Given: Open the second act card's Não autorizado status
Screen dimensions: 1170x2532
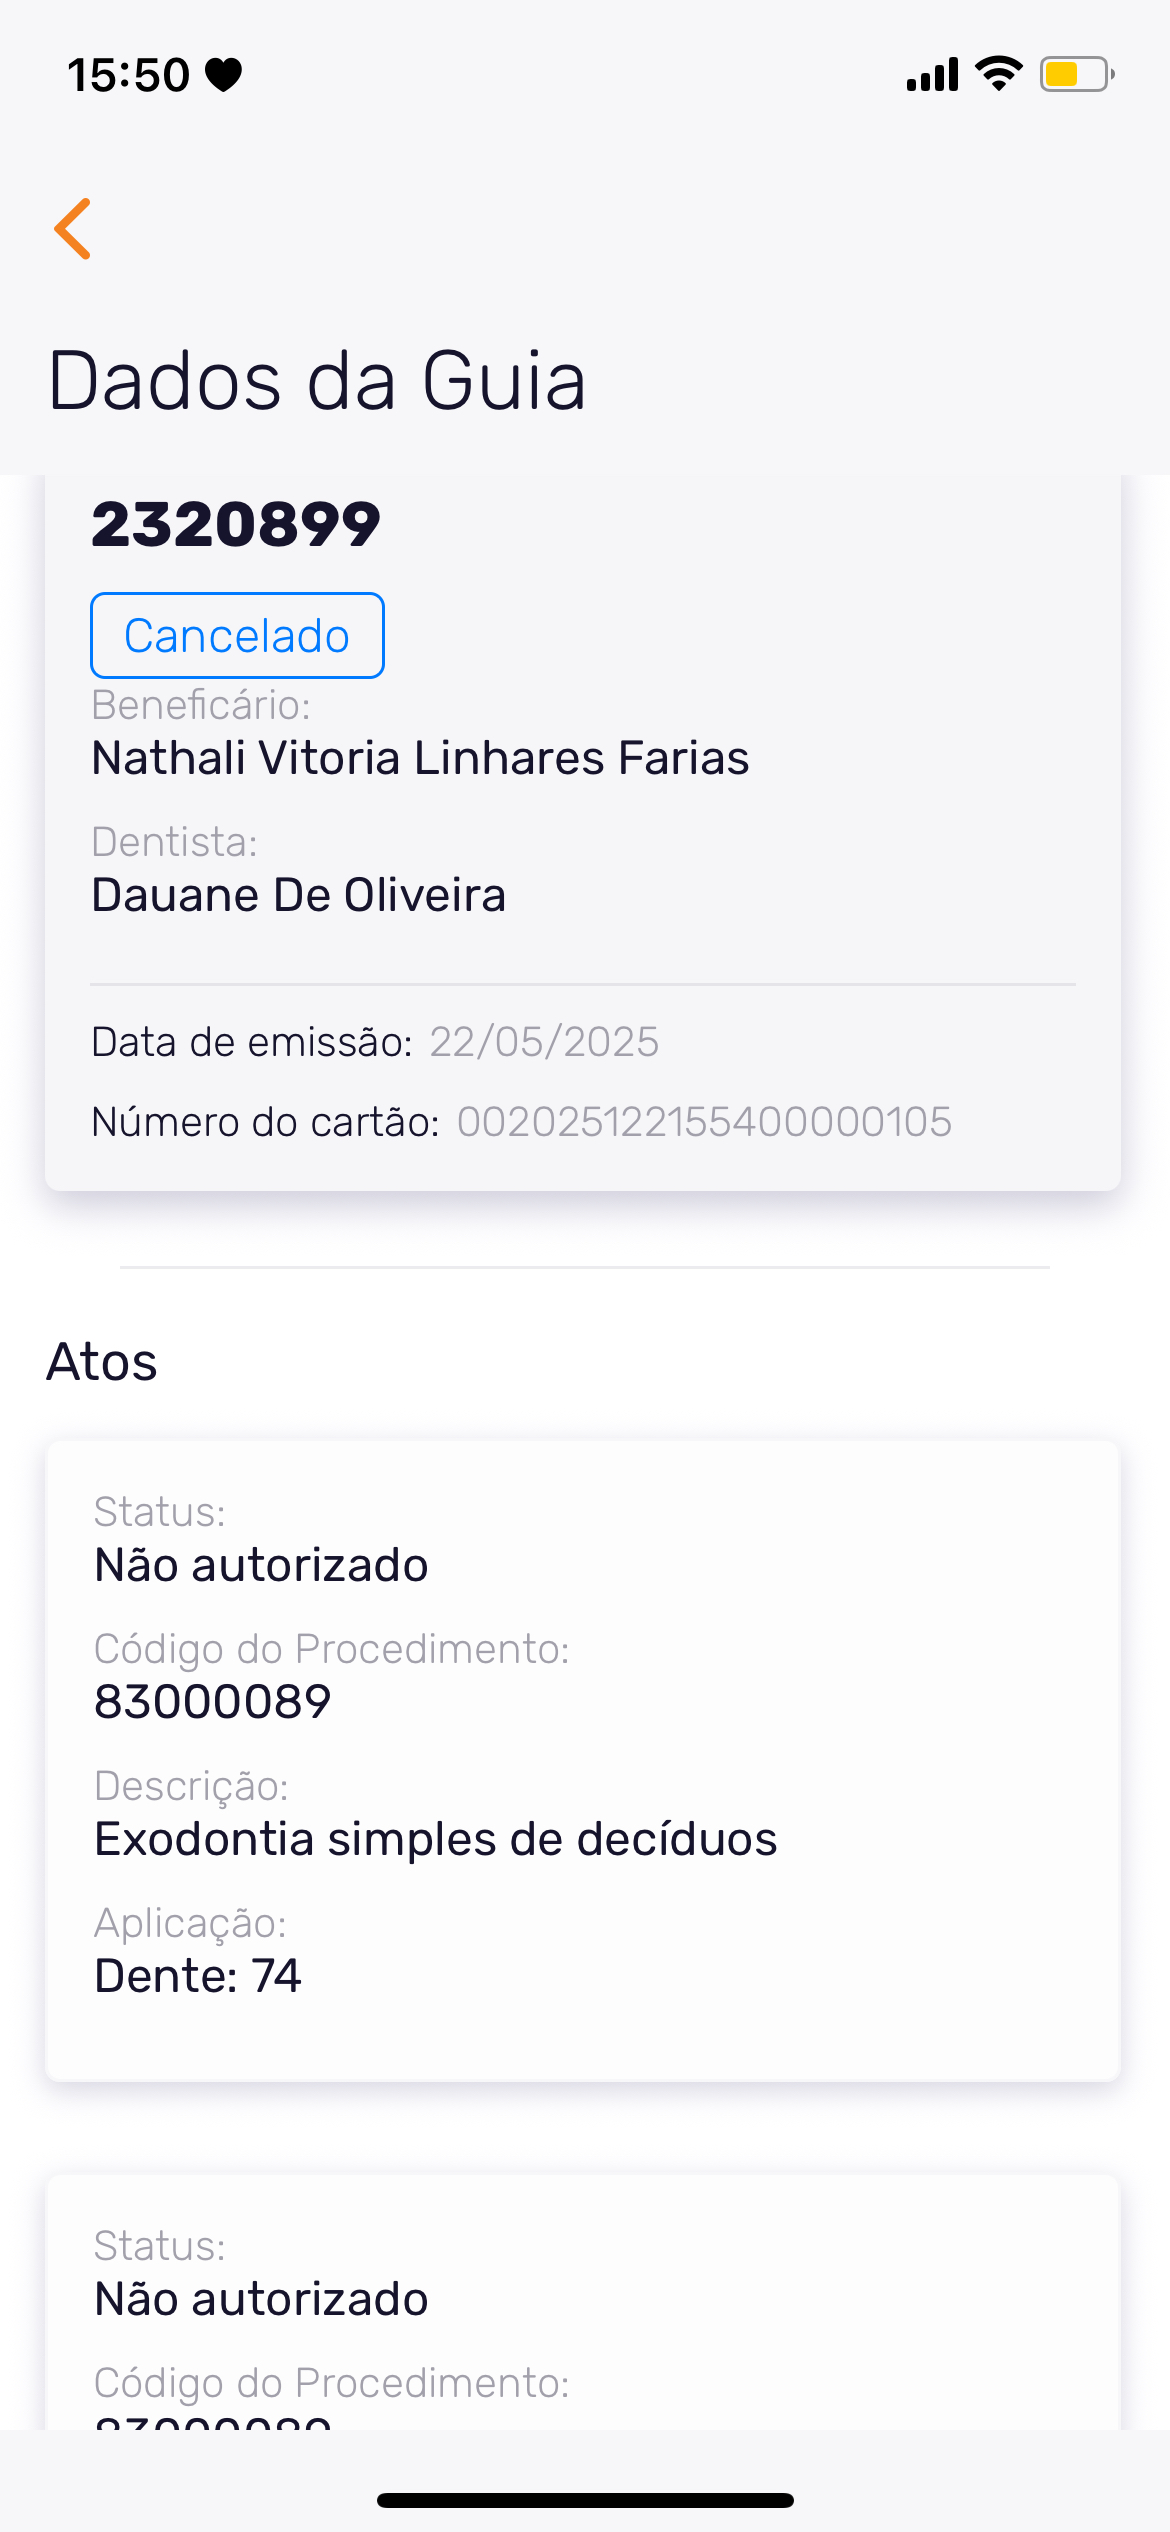Looking at the screenshot, I should [261, 2299].
